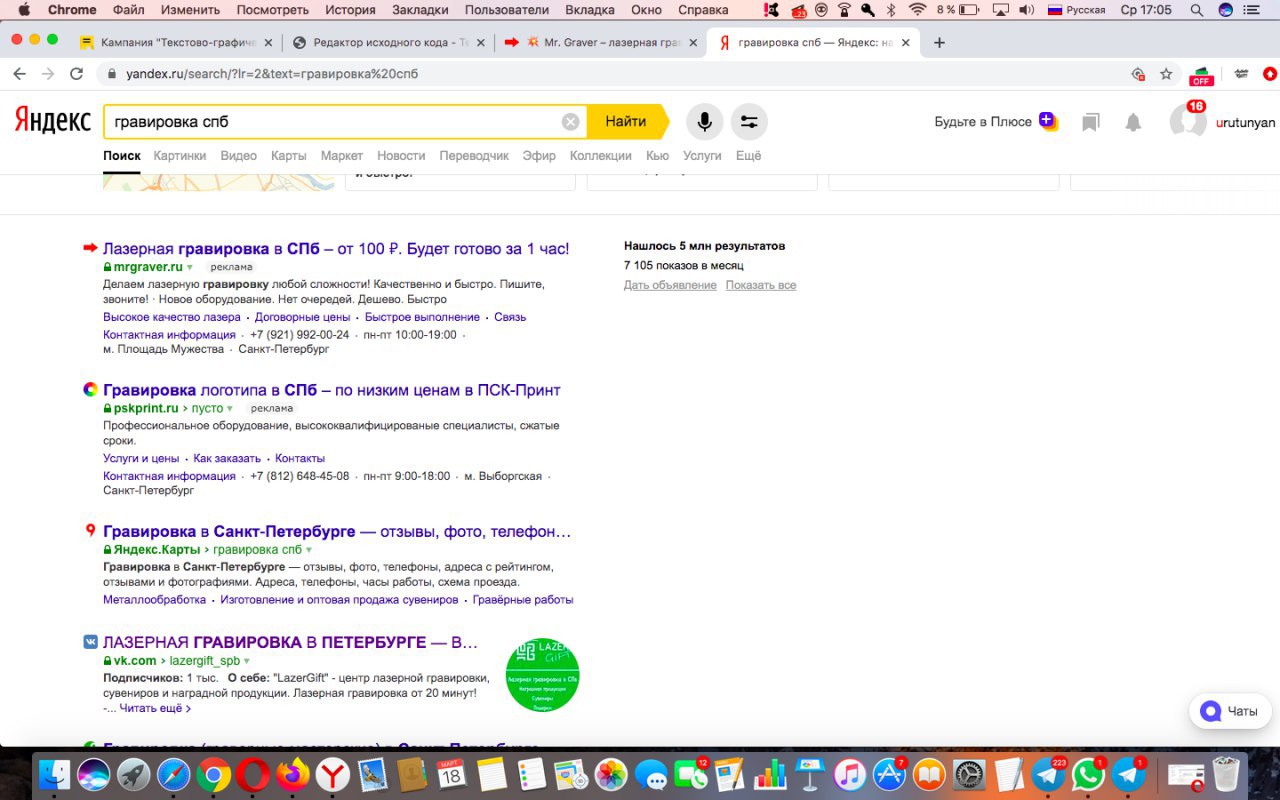The image size is (1280, 800).
Task: Open search settings sliders icon
Action: (x=749, y=122)
